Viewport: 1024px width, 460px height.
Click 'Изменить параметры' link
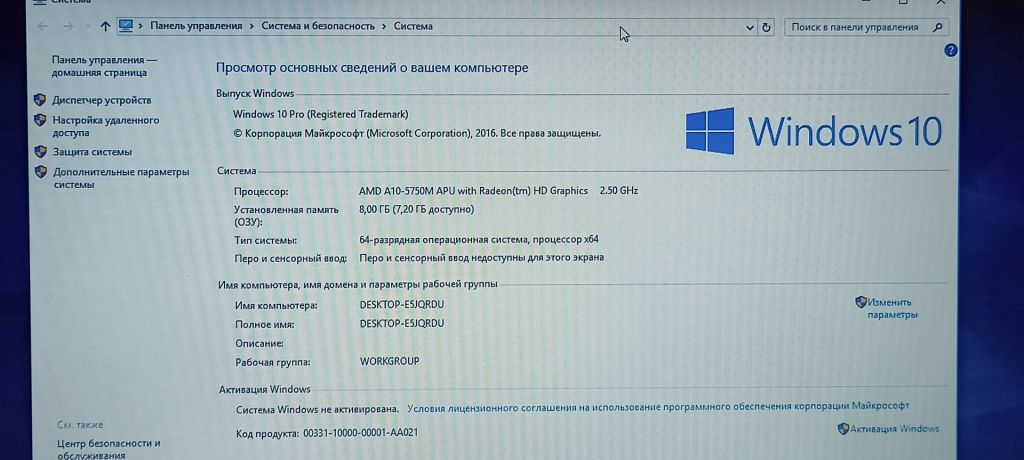click(x=892, y=308)
